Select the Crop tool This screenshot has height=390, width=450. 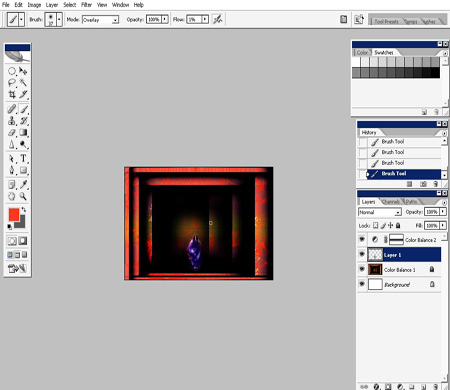click(12, 94)
